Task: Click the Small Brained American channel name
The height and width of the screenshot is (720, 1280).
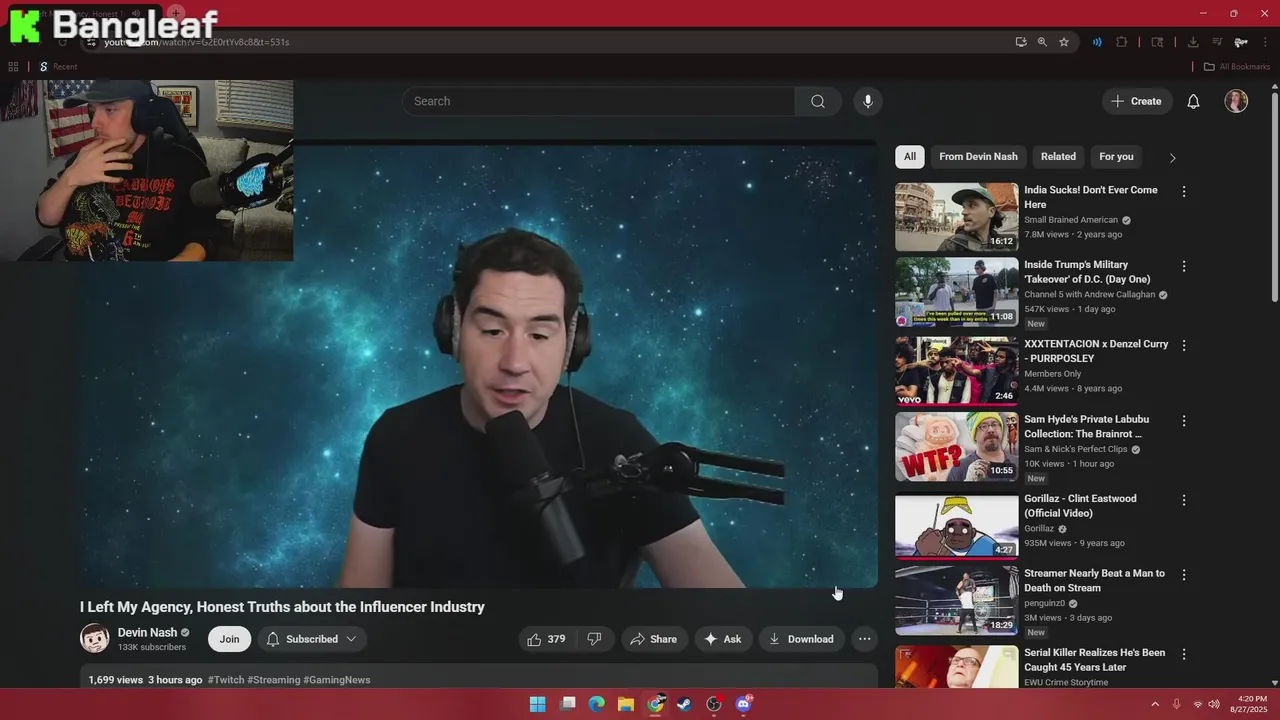Action: coord(1071,220)
